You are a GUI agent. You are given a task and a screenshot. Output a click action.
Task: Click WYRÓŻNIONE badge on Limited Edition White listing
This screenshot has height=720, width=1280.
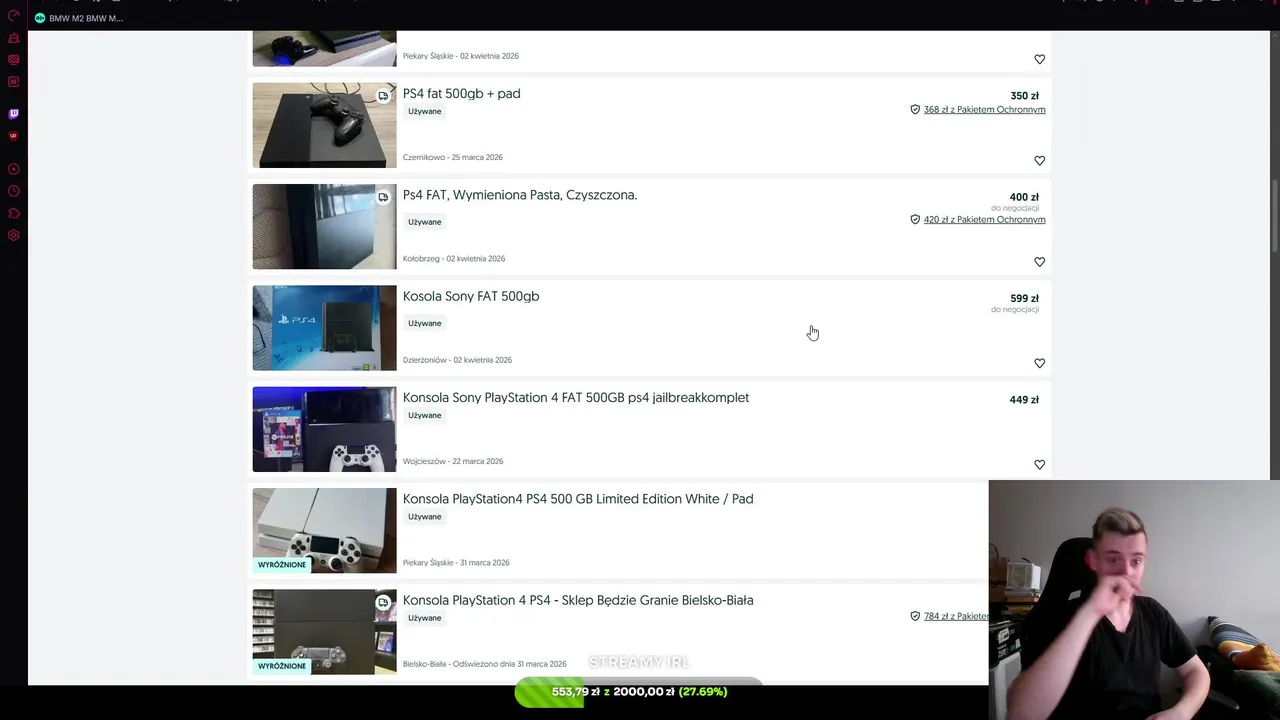click(282, 565)
